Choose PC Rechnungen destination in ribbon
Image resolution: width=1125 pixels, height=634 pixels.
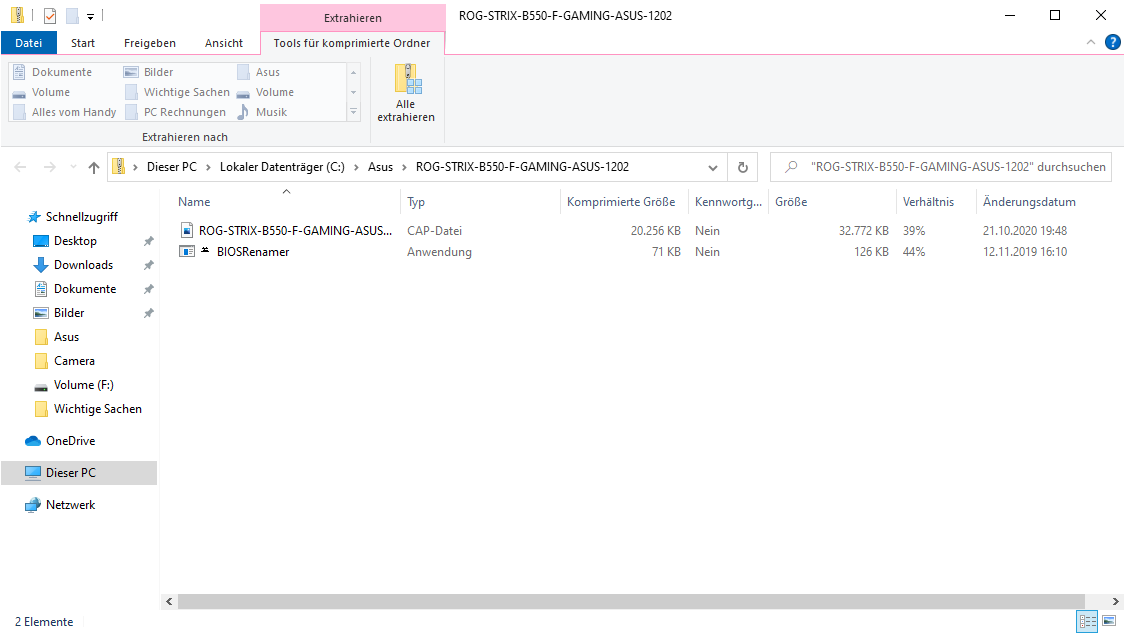pyautogui.click(x=176, y=112)
